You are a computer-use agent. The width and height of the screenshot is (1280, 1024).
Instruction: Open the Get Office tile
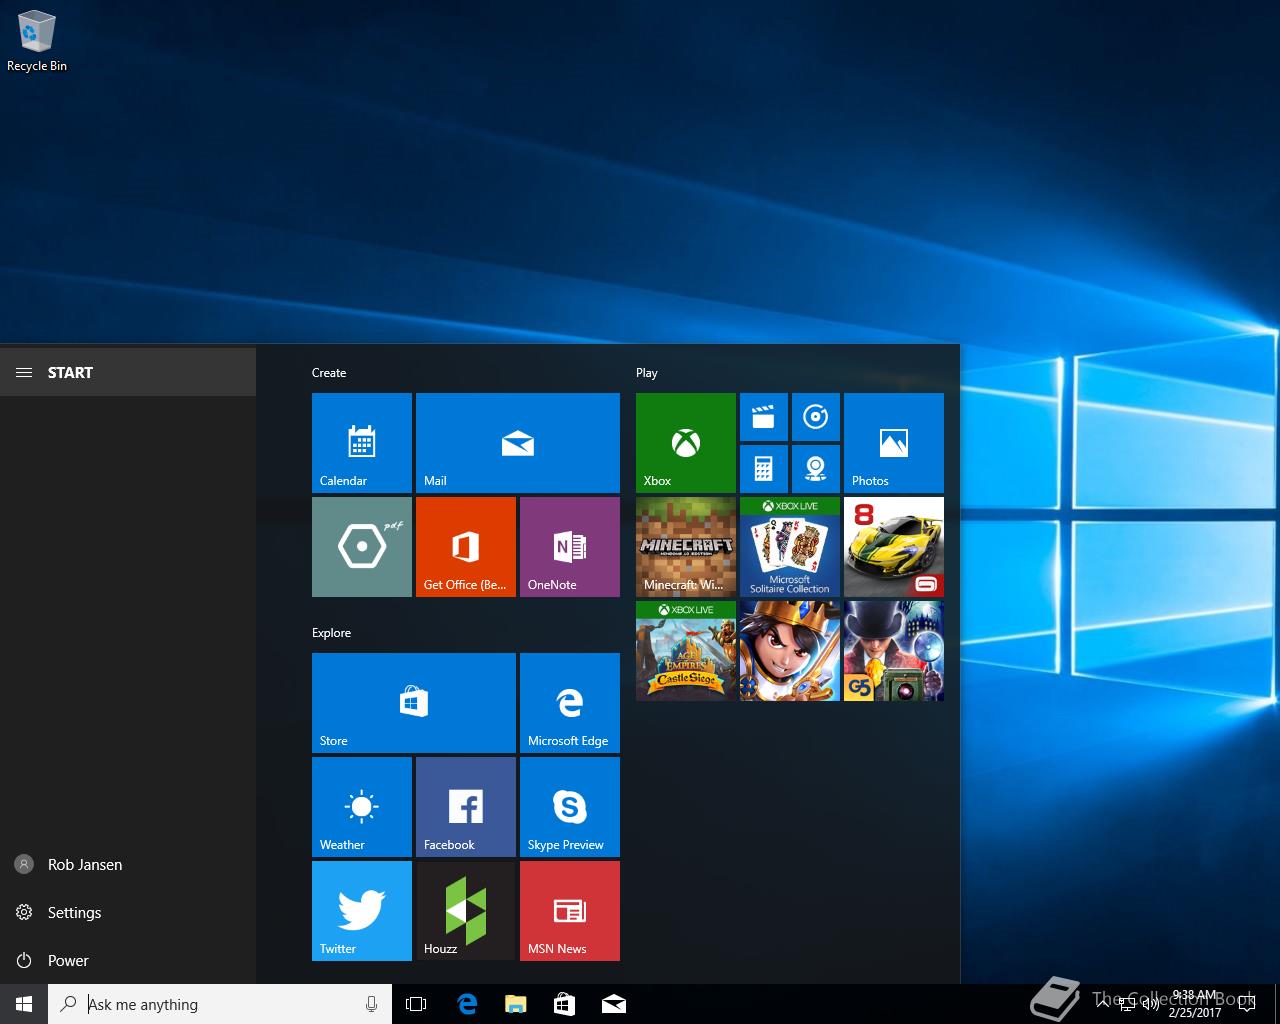[x=466, y=547]
